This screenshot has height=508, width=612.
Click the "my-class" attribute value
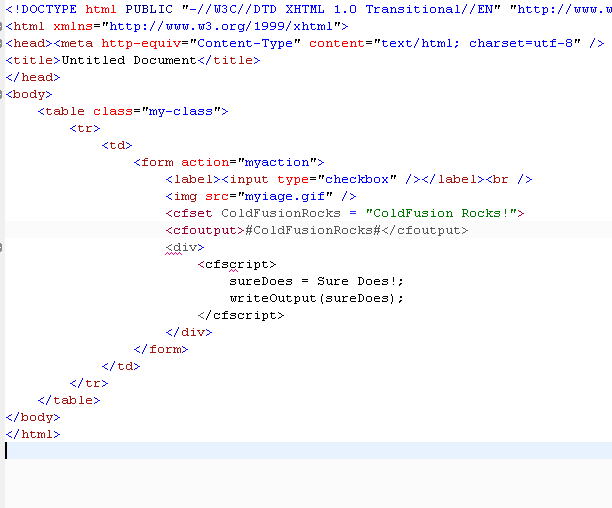tap(181, 111)
